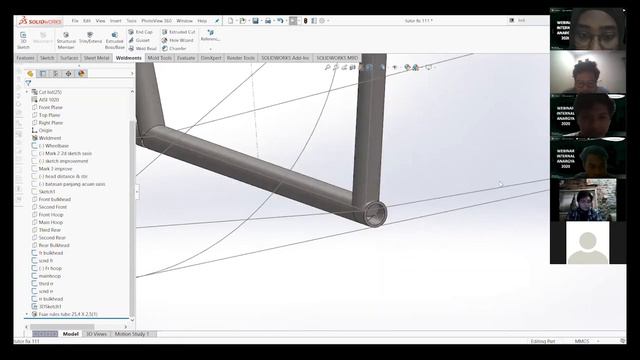Viewport: 640px width, 360px height.
Task: Open the dropdown arrow beside Options gear
Action: pos(328,21)
